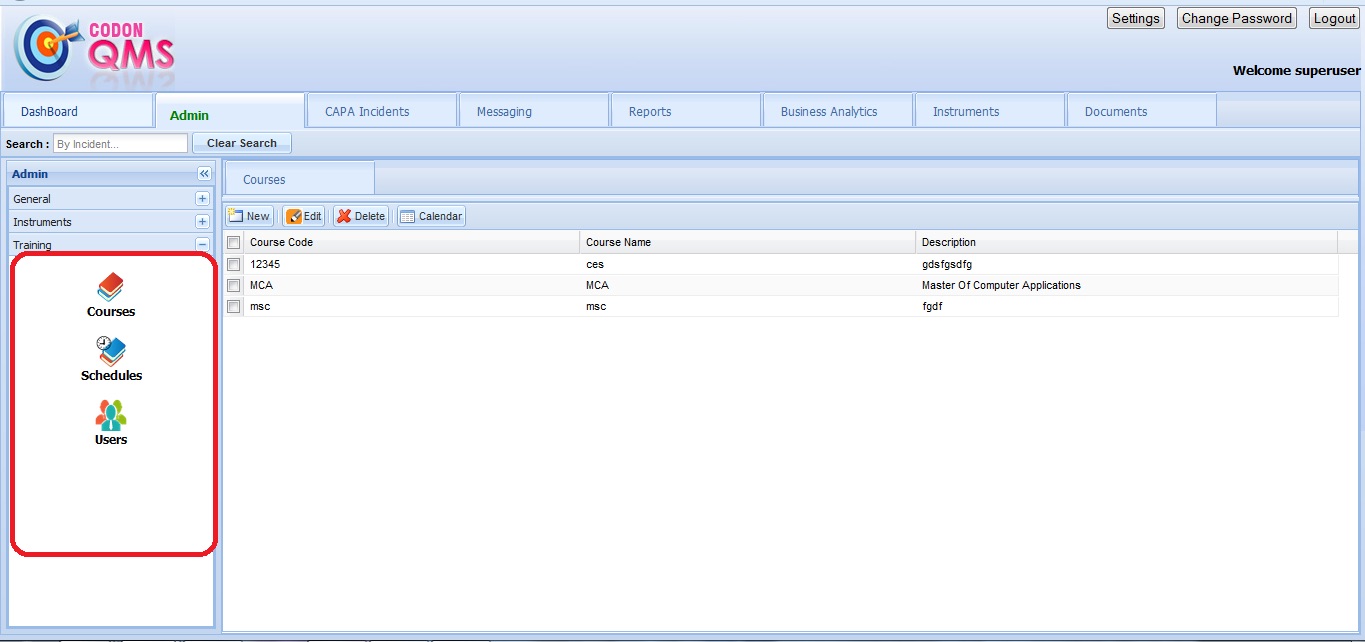The height and width of the screenshot is (642, 1365).
Task: Collapse the Training section
Action: (202, 245)
